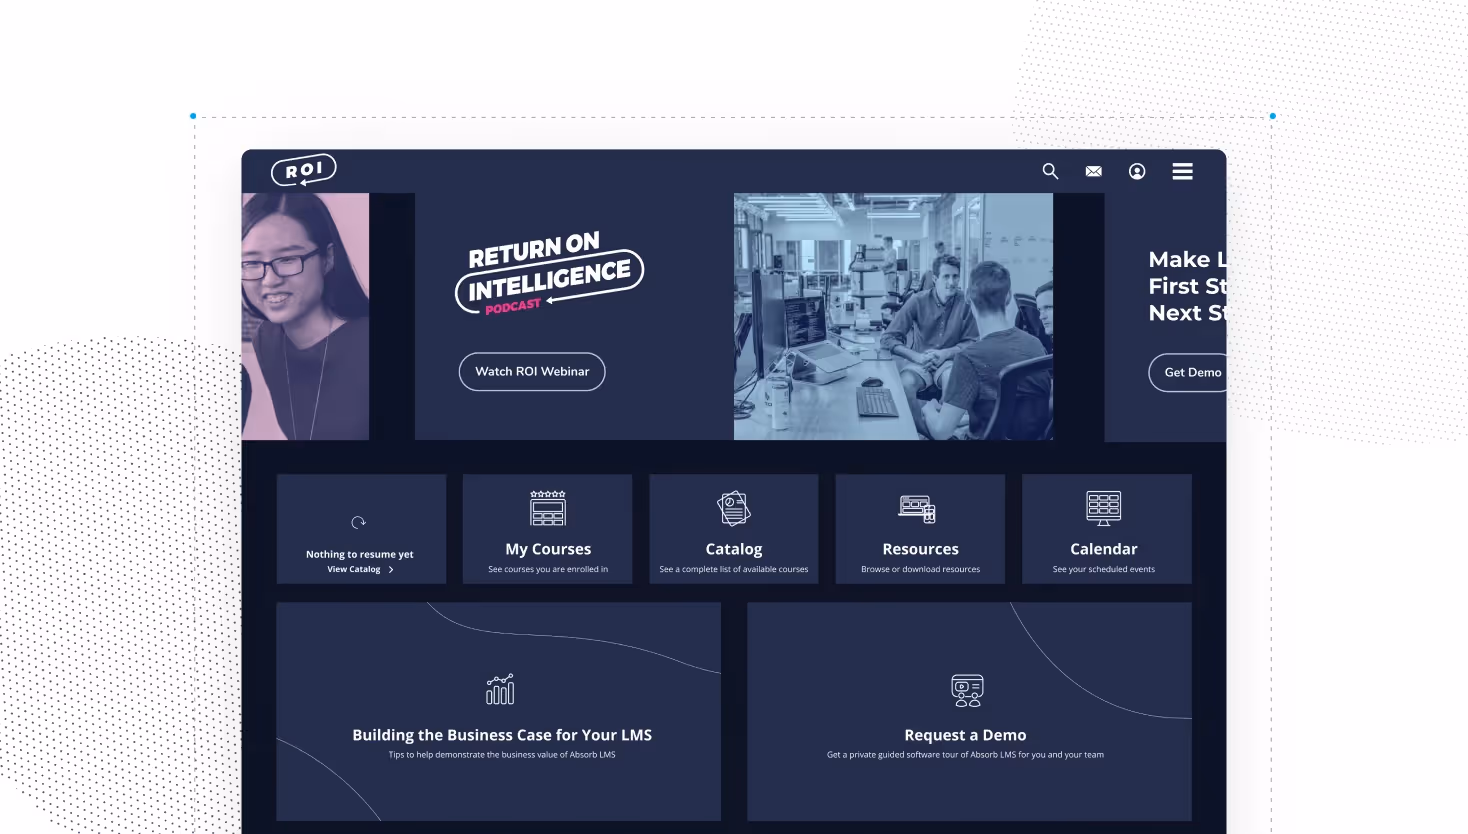The image size is (1468, 834).
Task: Open the Resources tile title
Action: (x=920, y=549)
